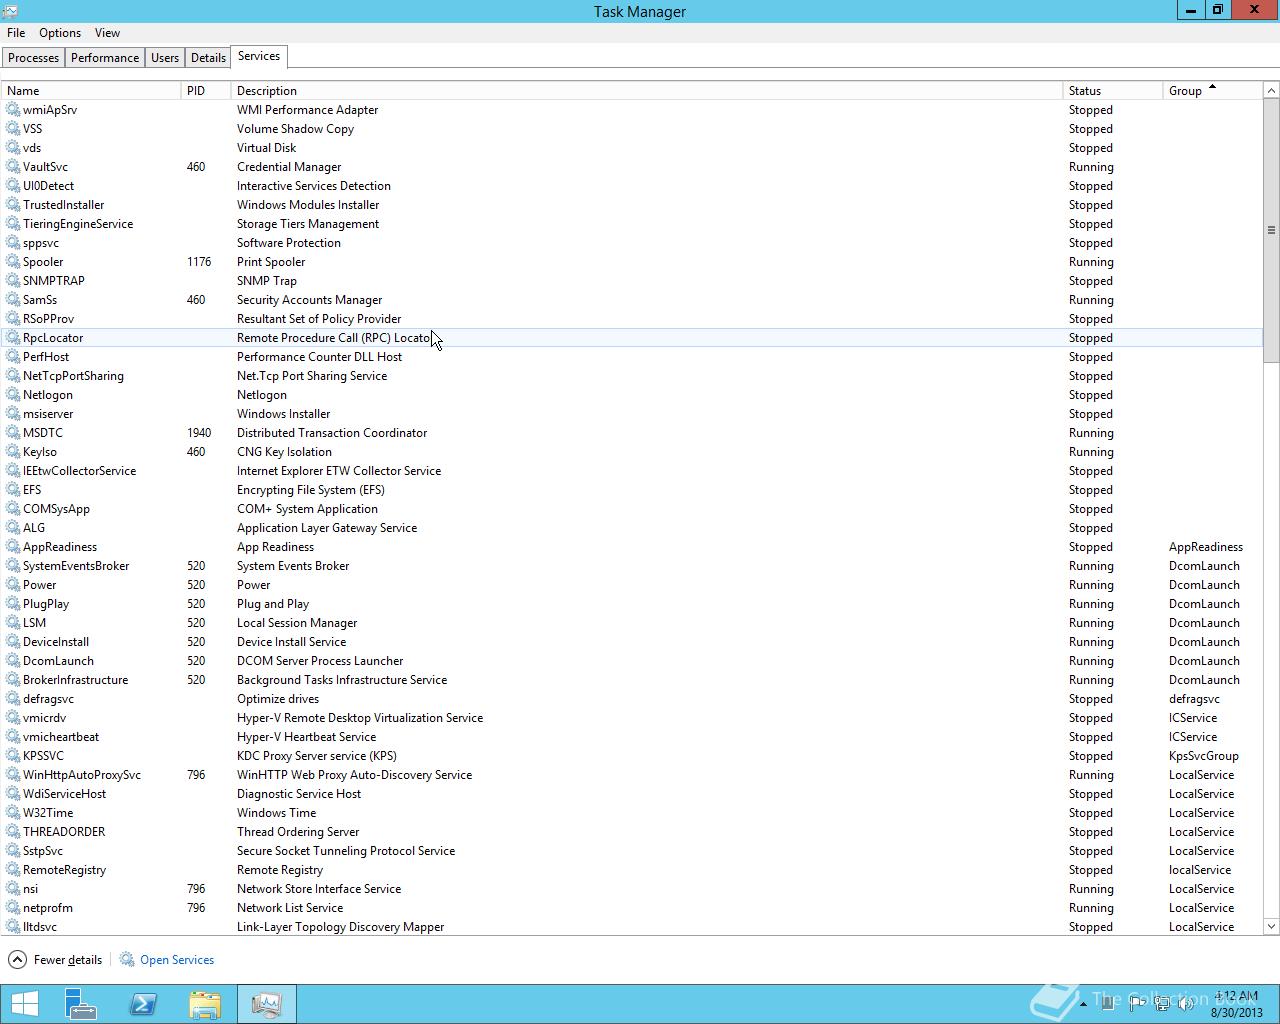
Task: Click the service icon next to MSDTC
Action: click(13, 433)
